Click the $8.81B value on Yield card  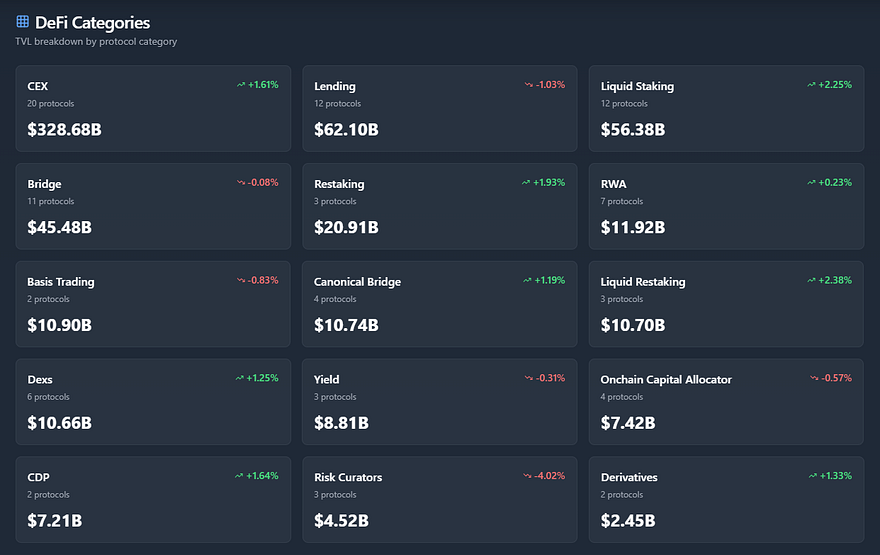coord(341,423)
